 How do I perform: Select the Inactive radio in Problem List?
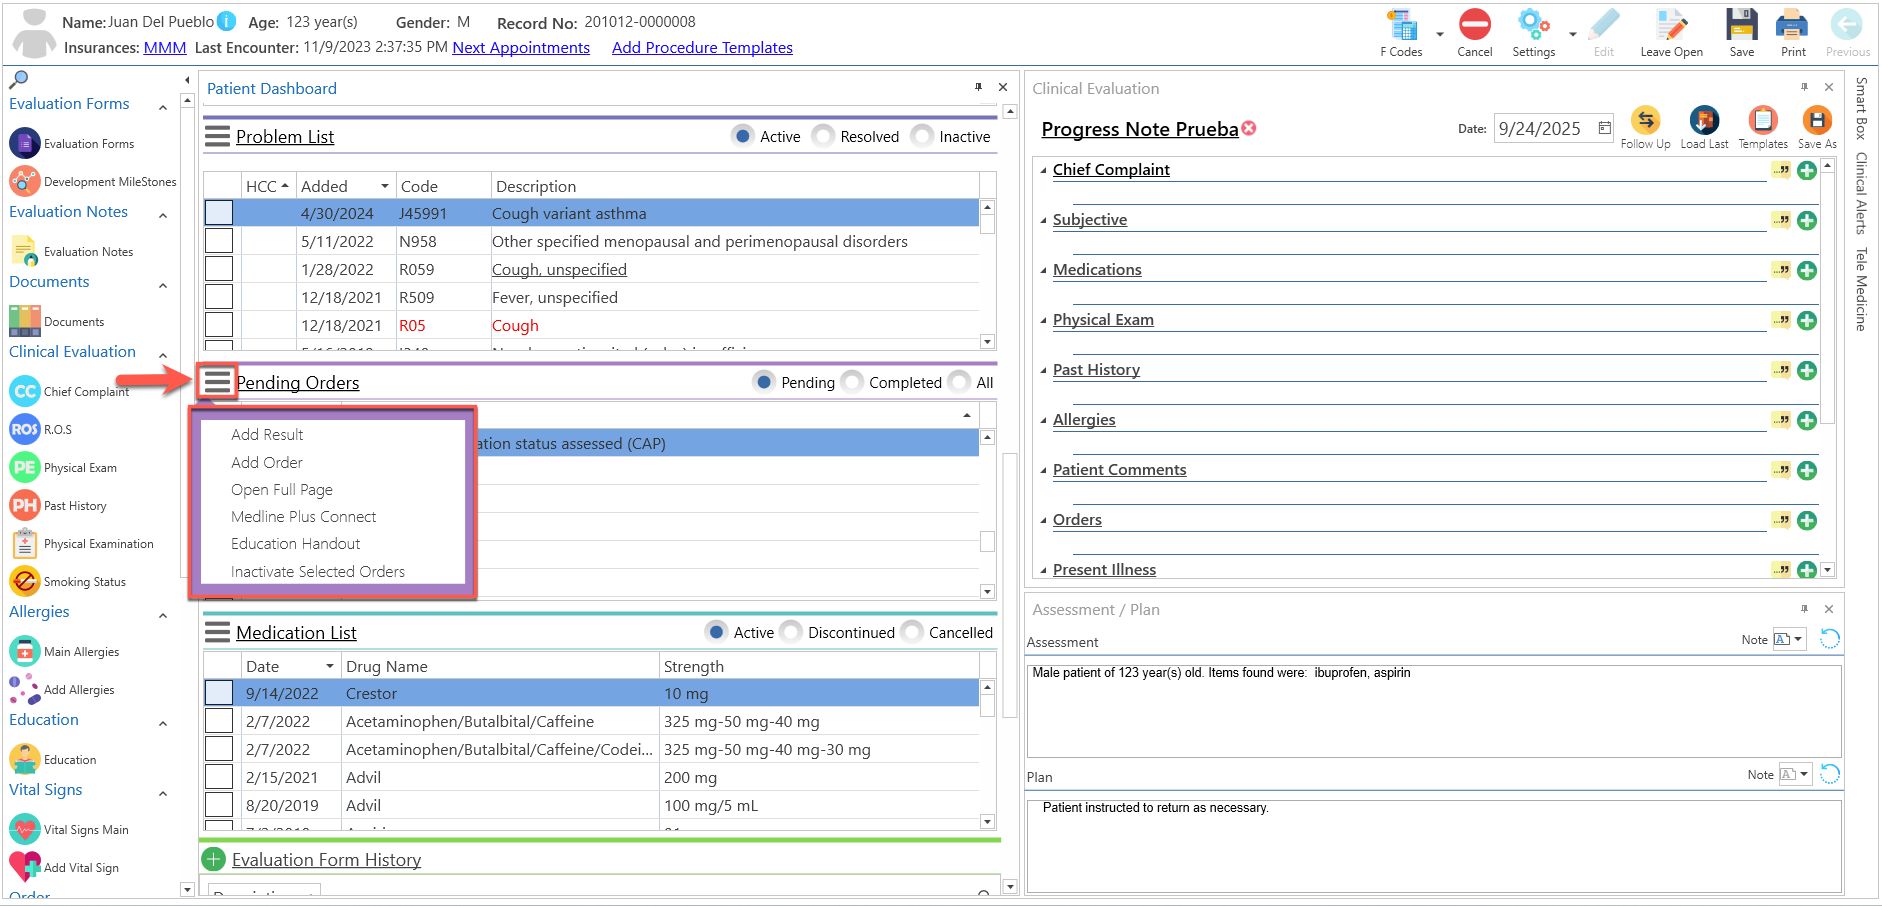(x=922, y=135)
